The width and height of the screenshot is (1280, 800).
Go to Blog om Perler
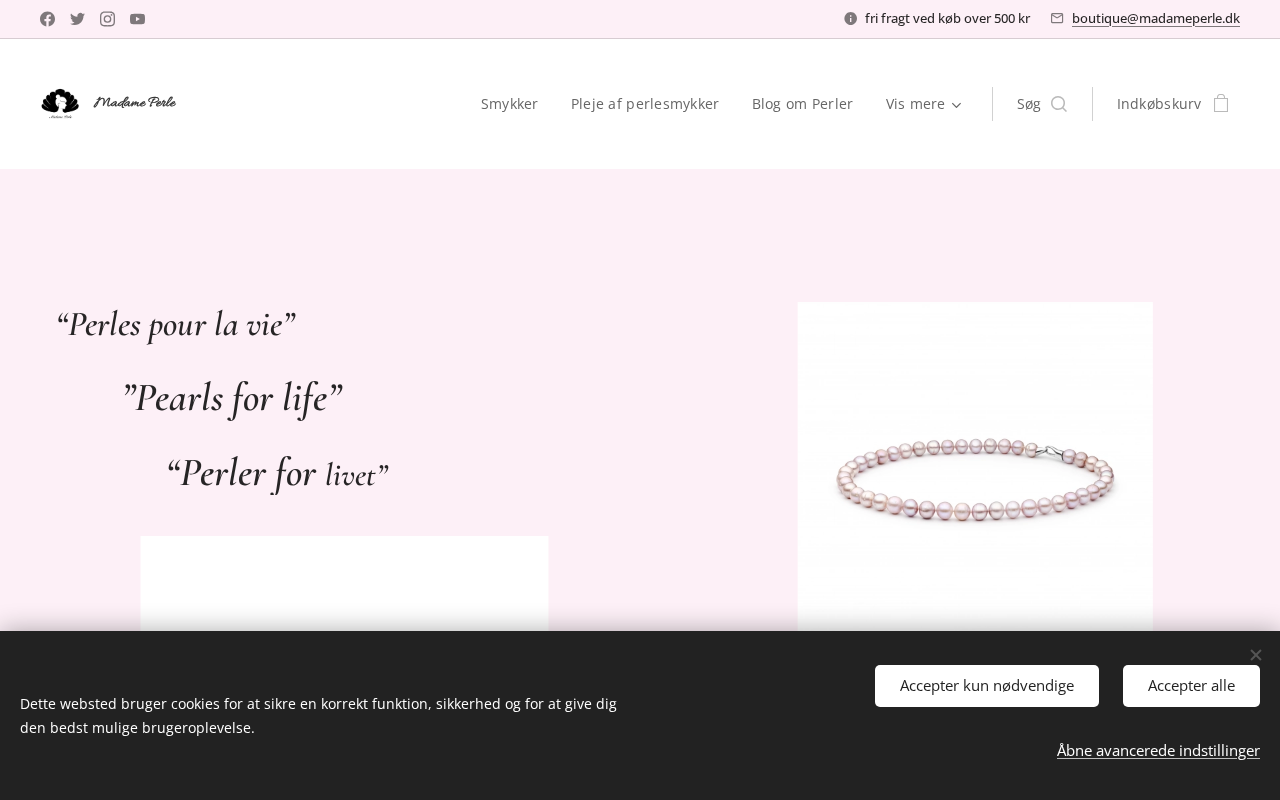coord(802,104)
